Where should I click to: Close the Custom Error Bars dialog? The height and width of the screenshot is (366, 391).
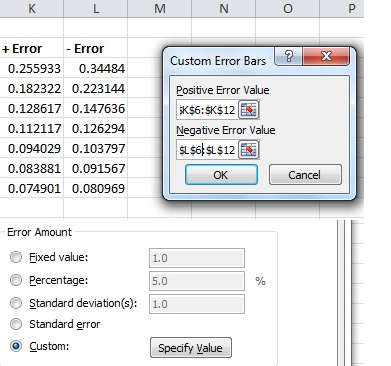click(326, 56)
